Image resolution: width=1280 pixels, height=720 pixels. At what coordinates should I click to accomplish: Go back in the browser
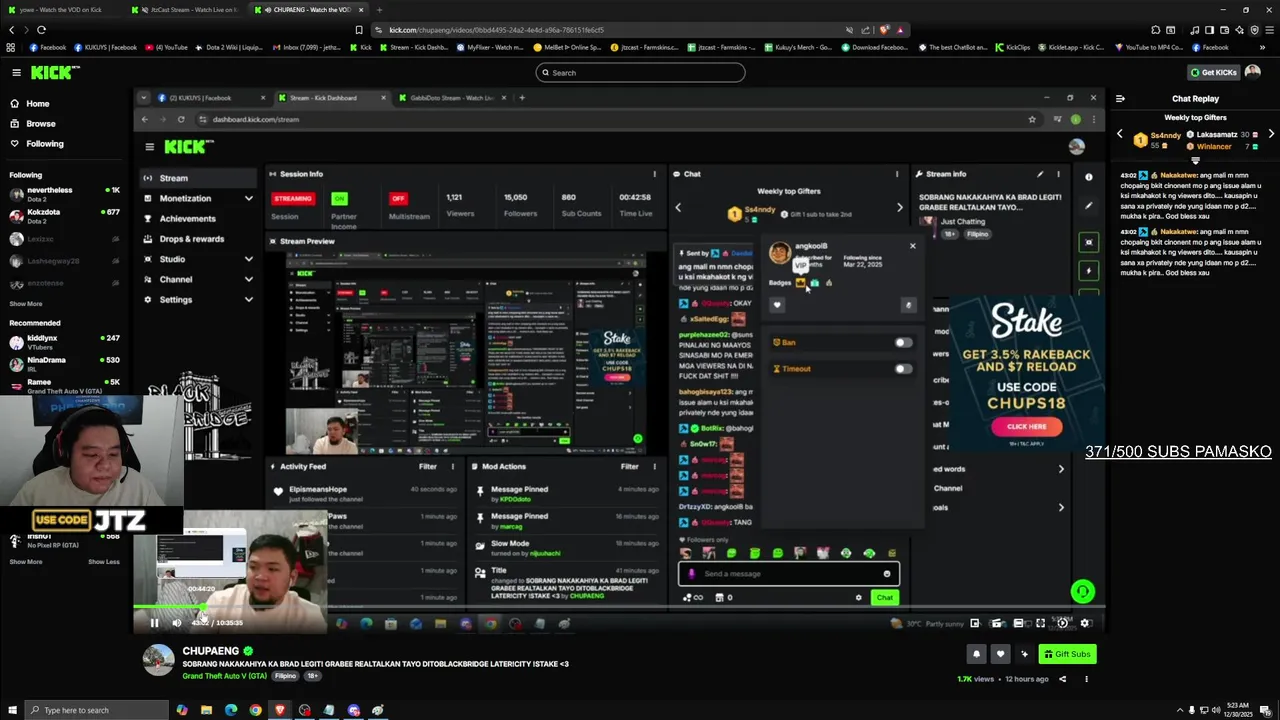pyautogui.click(x=13, y=30)
